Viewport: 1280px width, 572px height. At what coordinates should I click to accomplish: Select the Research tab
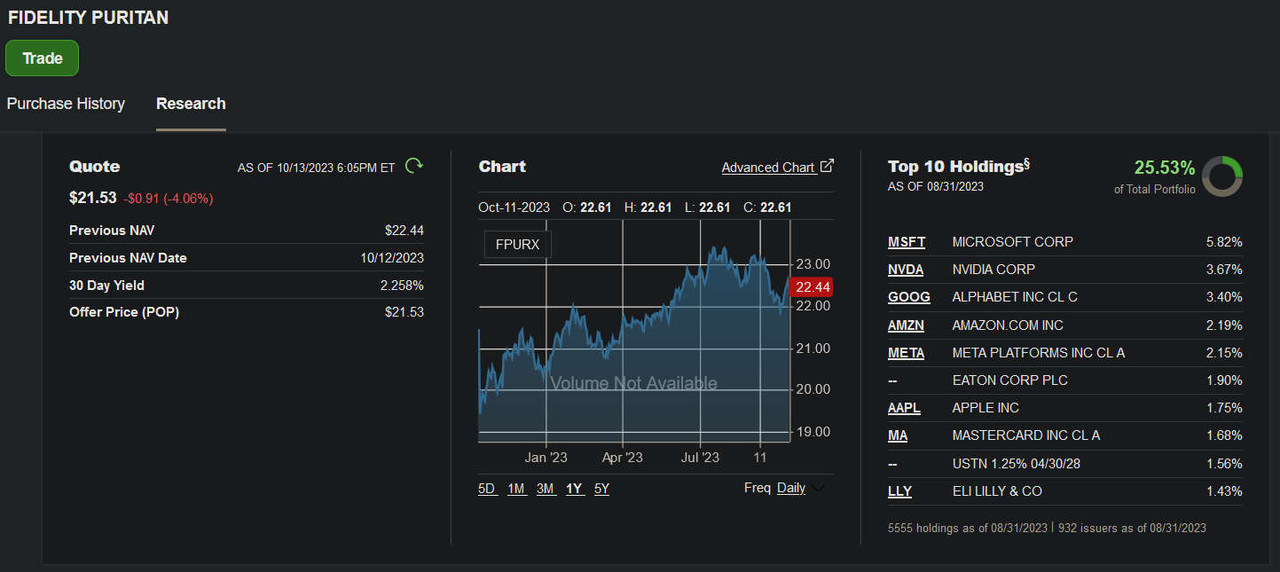click(x=191, y=104)
